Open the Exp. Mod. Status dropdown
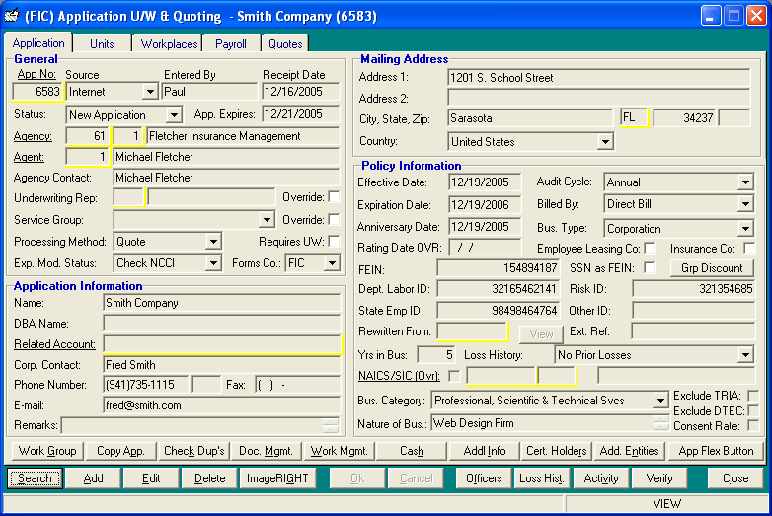This screenshot has height=516, width=772. pyautogui.click(x=213, y=263)
